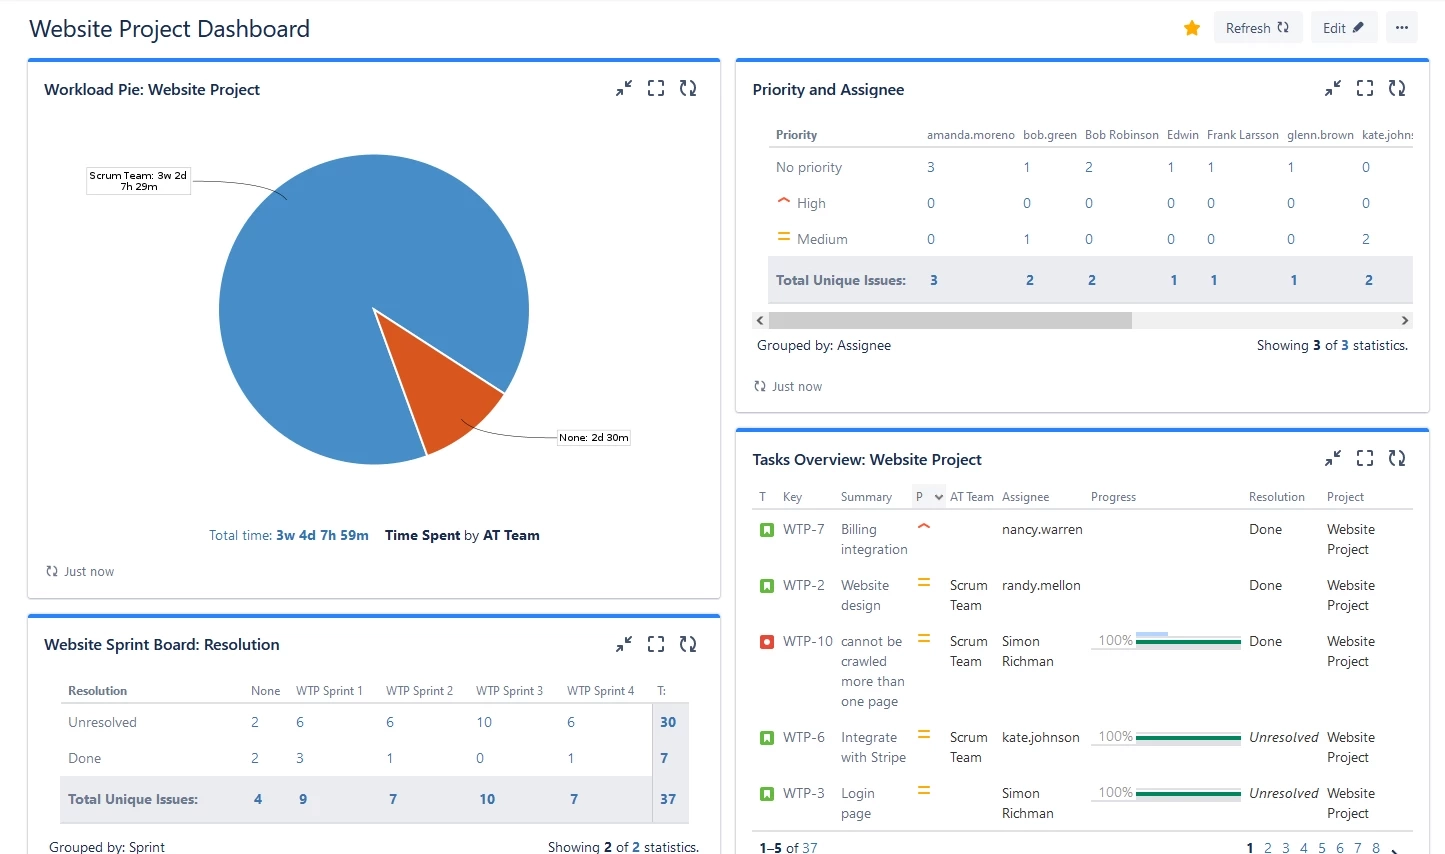Click the fullscreen icon on Priority and Assignee

point(1364,88)
